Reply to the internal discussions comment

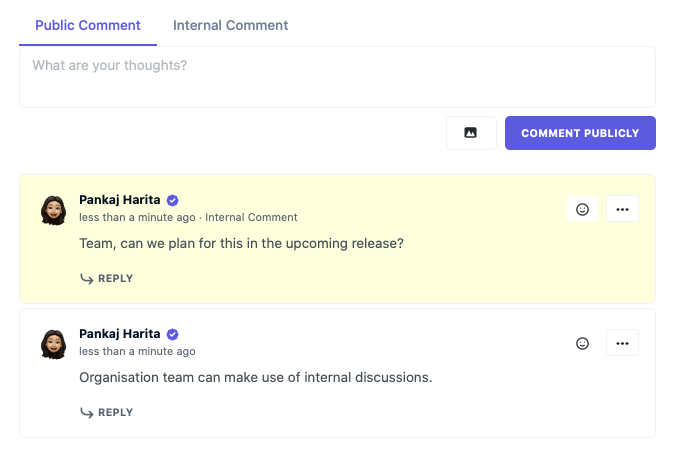[x=107, y=413]
